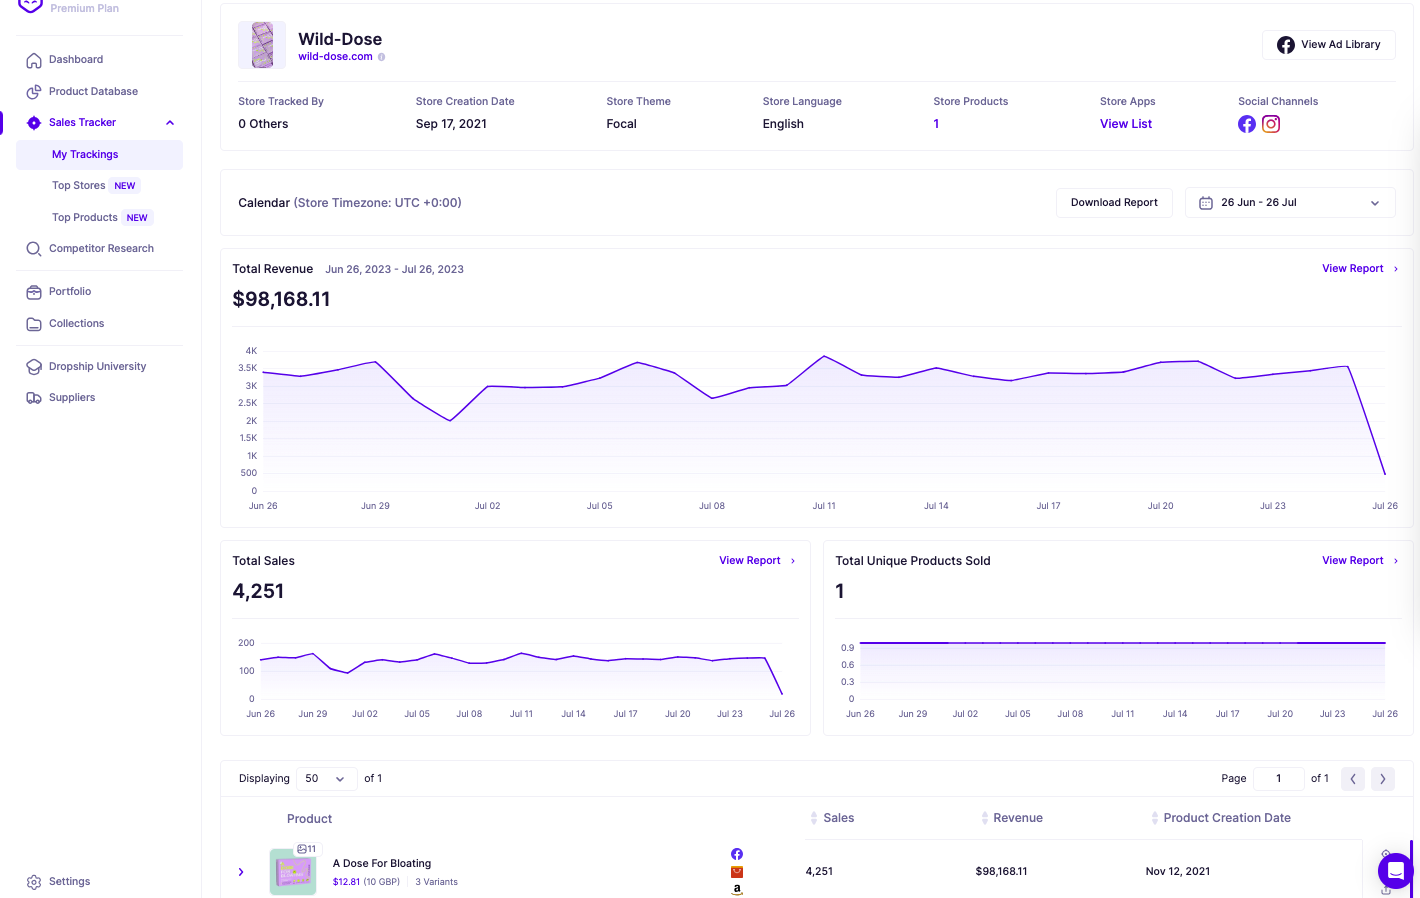Open the chat support bubble
The height and width of the screenshot is (898, 1420).
click(1395, 871)
